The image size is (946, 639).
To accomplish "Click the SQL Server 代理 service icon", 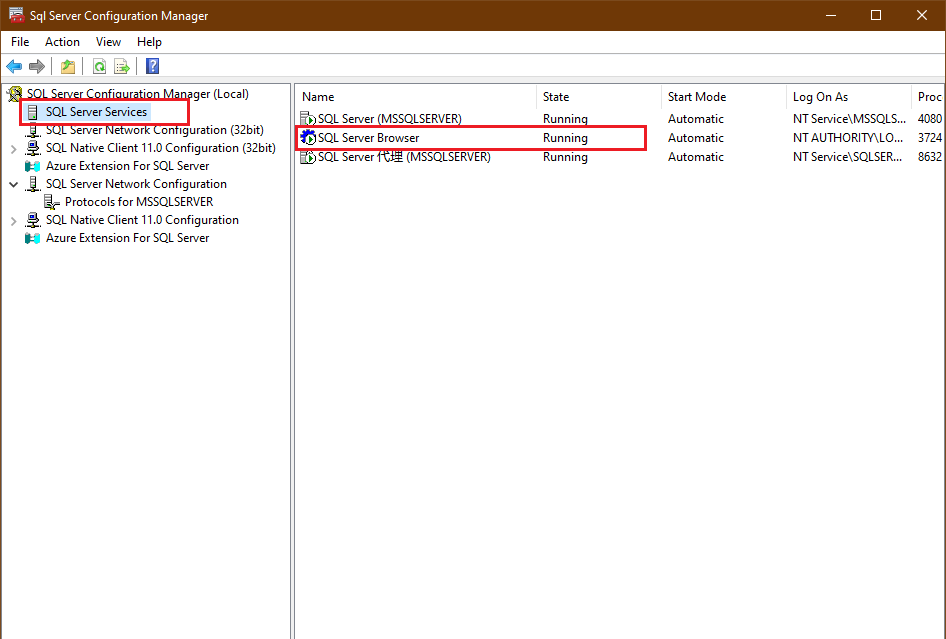I will point(308,157).
